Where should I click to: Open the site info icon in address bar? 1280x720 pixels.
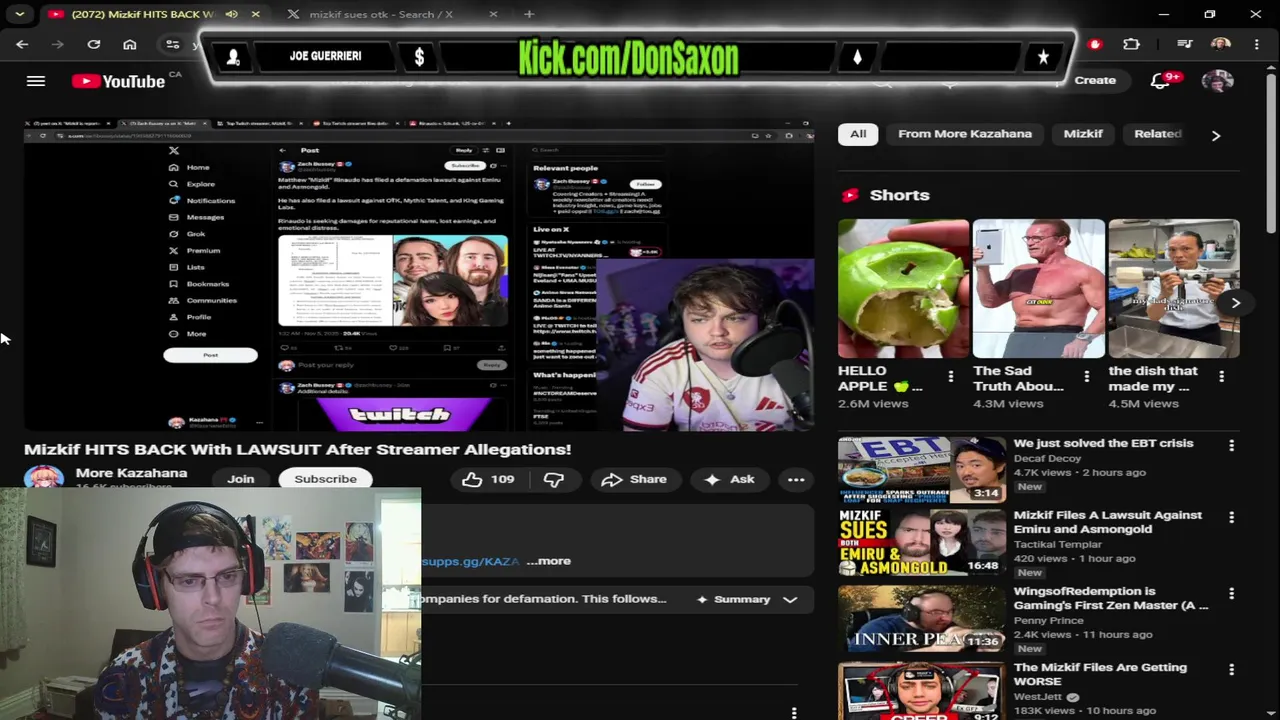point(172,44)
